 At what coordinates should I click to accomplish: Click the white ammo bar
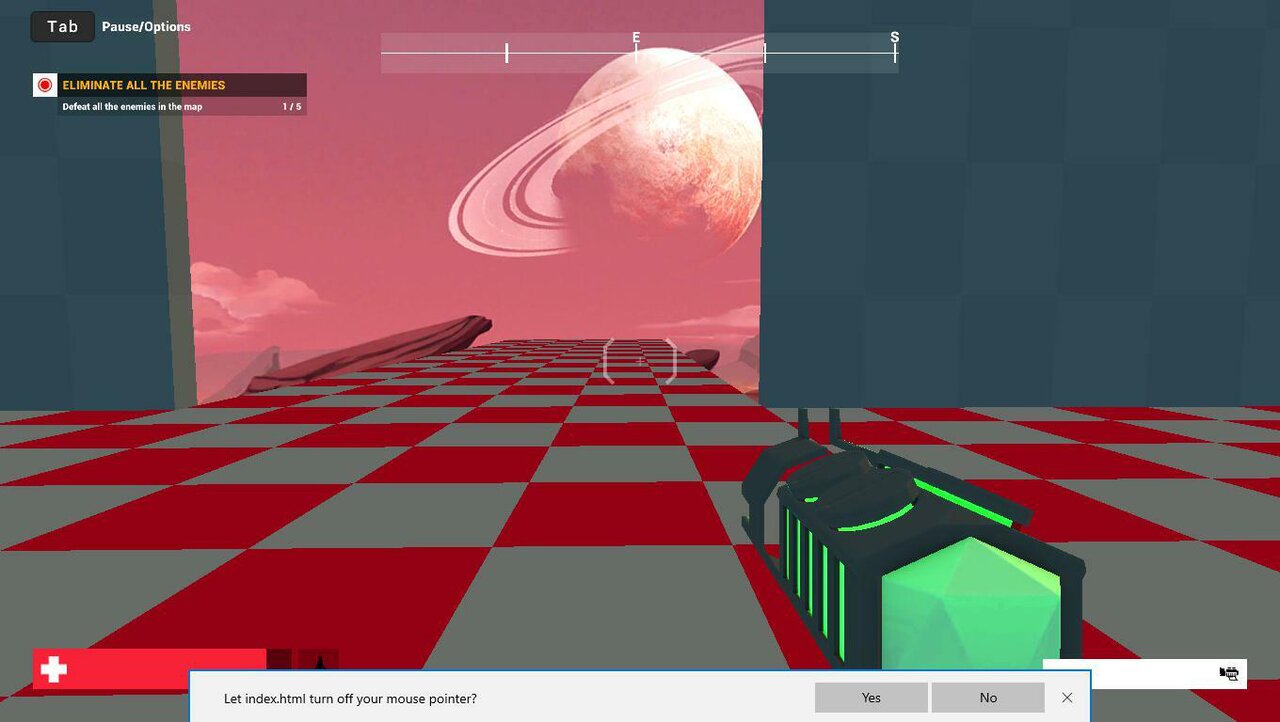(x=1144, y=673)
